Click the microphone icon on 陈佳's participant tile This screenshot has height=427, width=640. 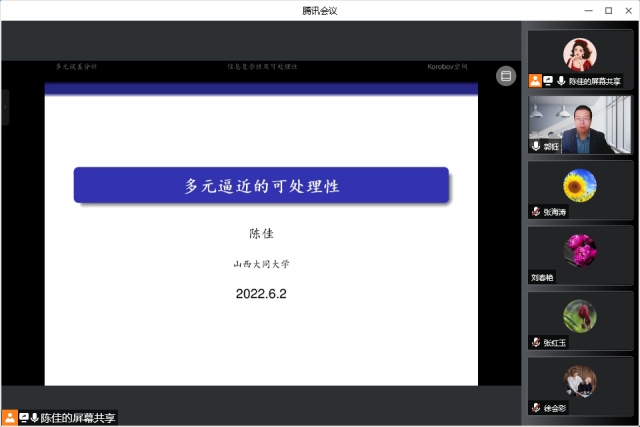coord(561,80)
